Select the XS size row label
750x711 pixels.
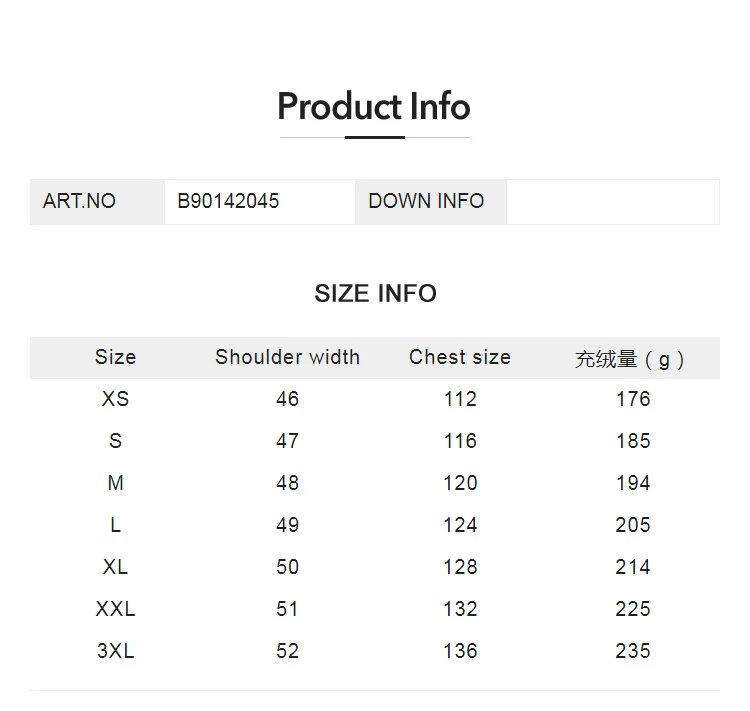click(x=115, y=399)
